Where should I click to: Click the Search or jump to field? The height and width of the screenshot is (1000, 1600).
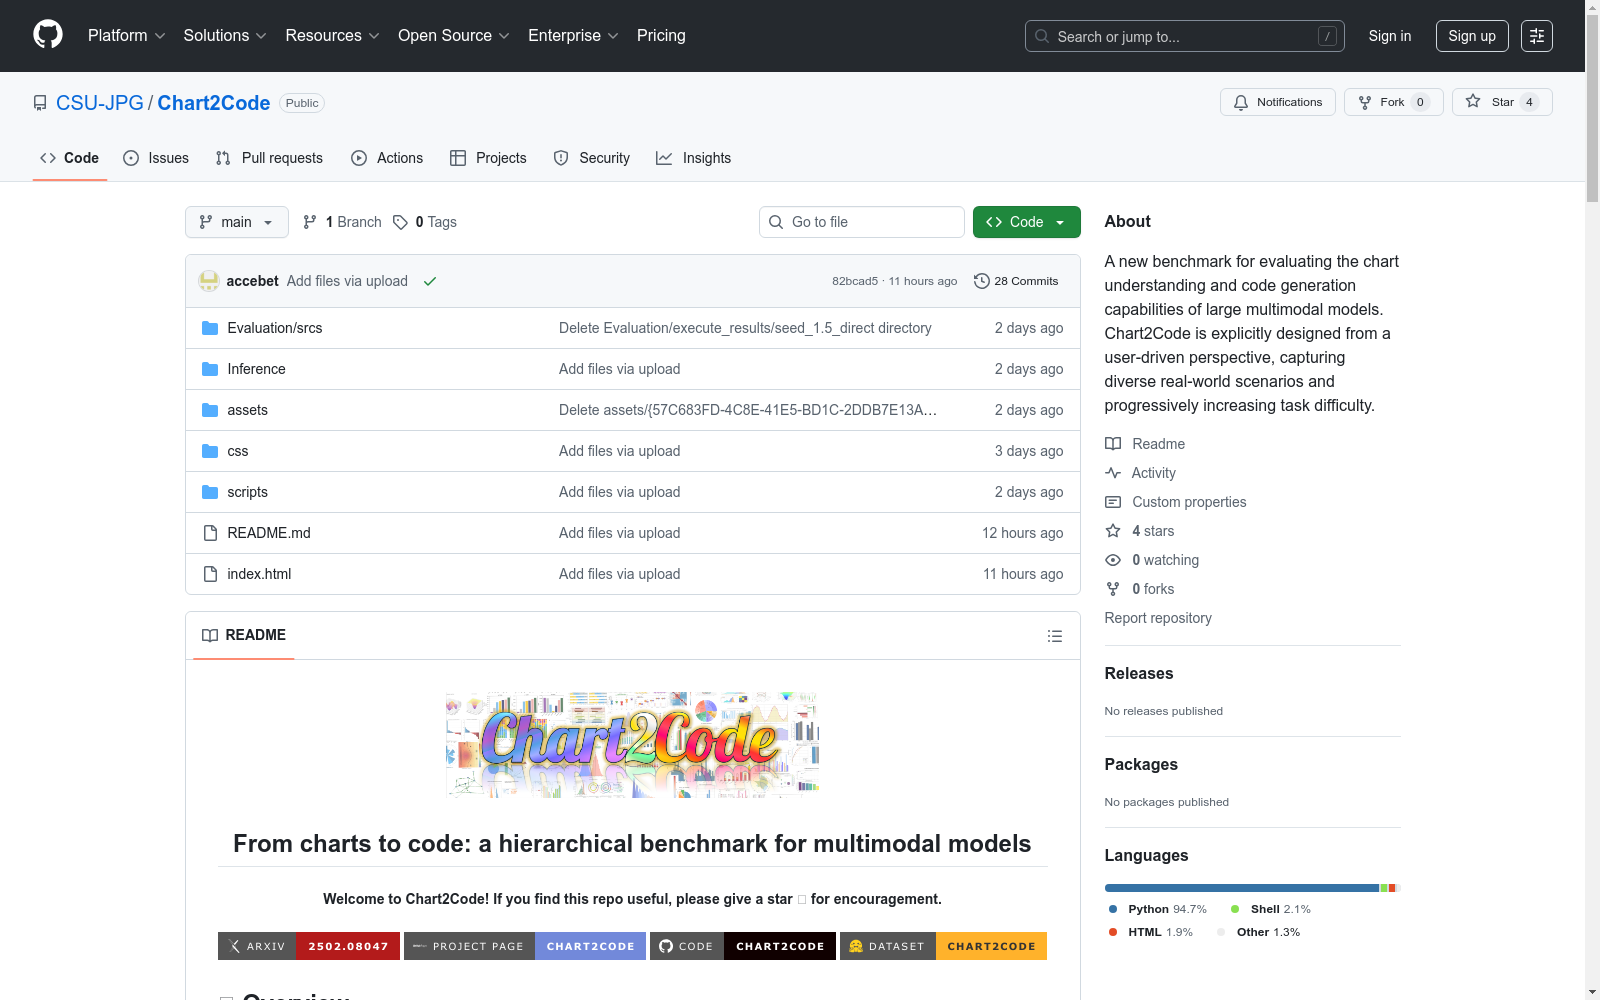click(1185, 36)
